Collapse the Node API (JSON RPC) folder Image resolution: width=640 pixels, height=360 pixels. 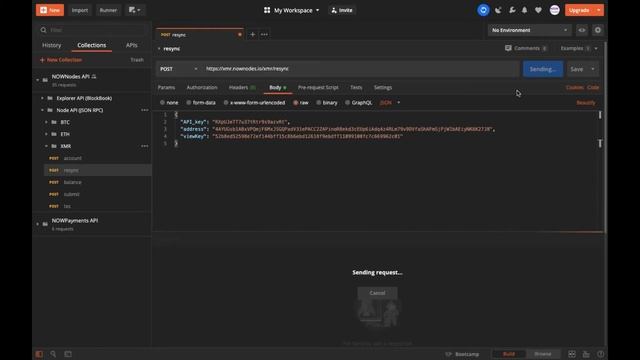point(42,110)
